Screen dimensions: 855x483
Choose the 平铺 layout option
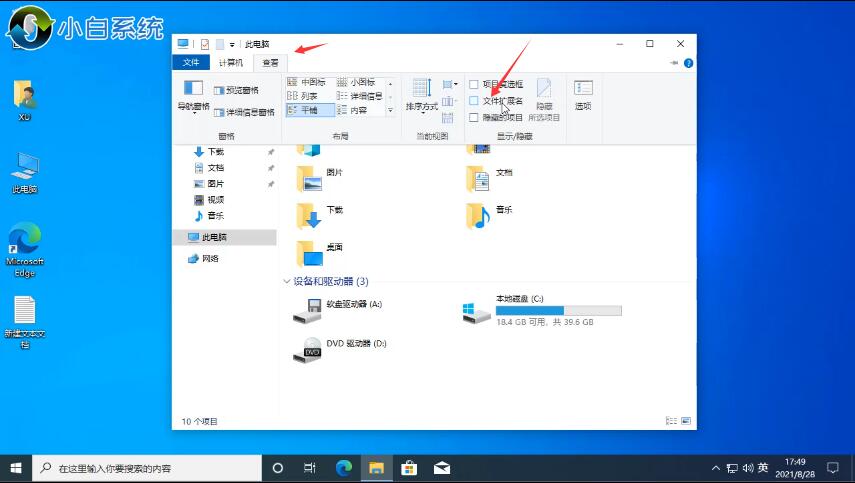(310, 110)
